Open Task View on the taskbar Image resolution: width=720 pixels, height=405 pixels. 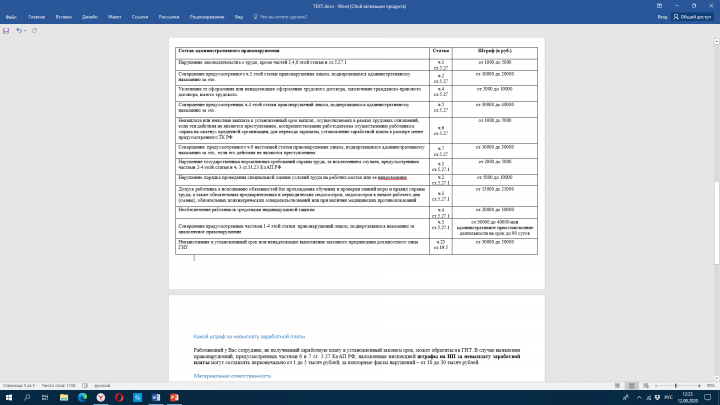click(45, 398)
